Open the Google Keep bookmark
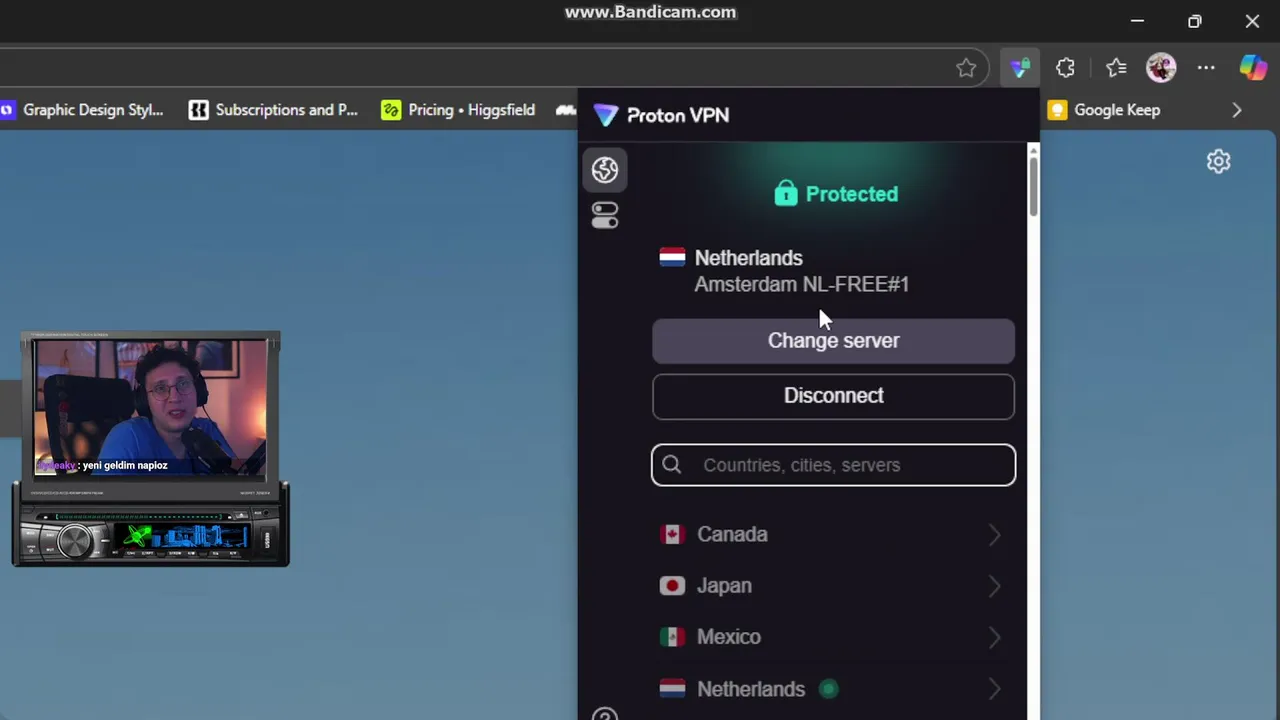This screenshot has width=1280, height=720. click(1104, 110)
